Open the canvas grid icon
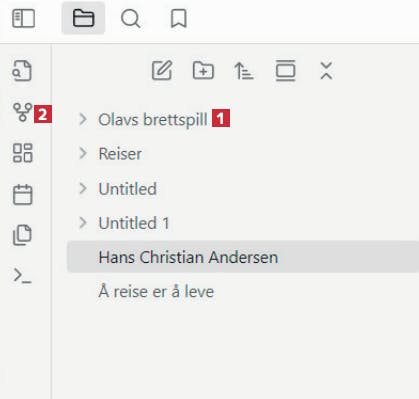The height and width of the screenshot is (399, 419). [22, 153]
